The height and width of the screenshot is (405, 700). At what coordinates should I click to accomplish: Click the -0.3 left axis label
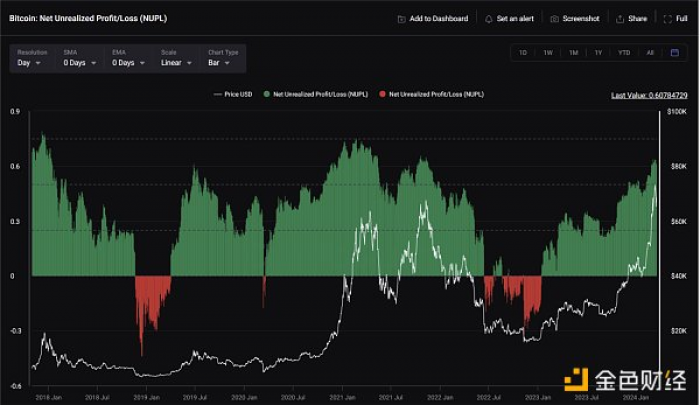point(15,331)
